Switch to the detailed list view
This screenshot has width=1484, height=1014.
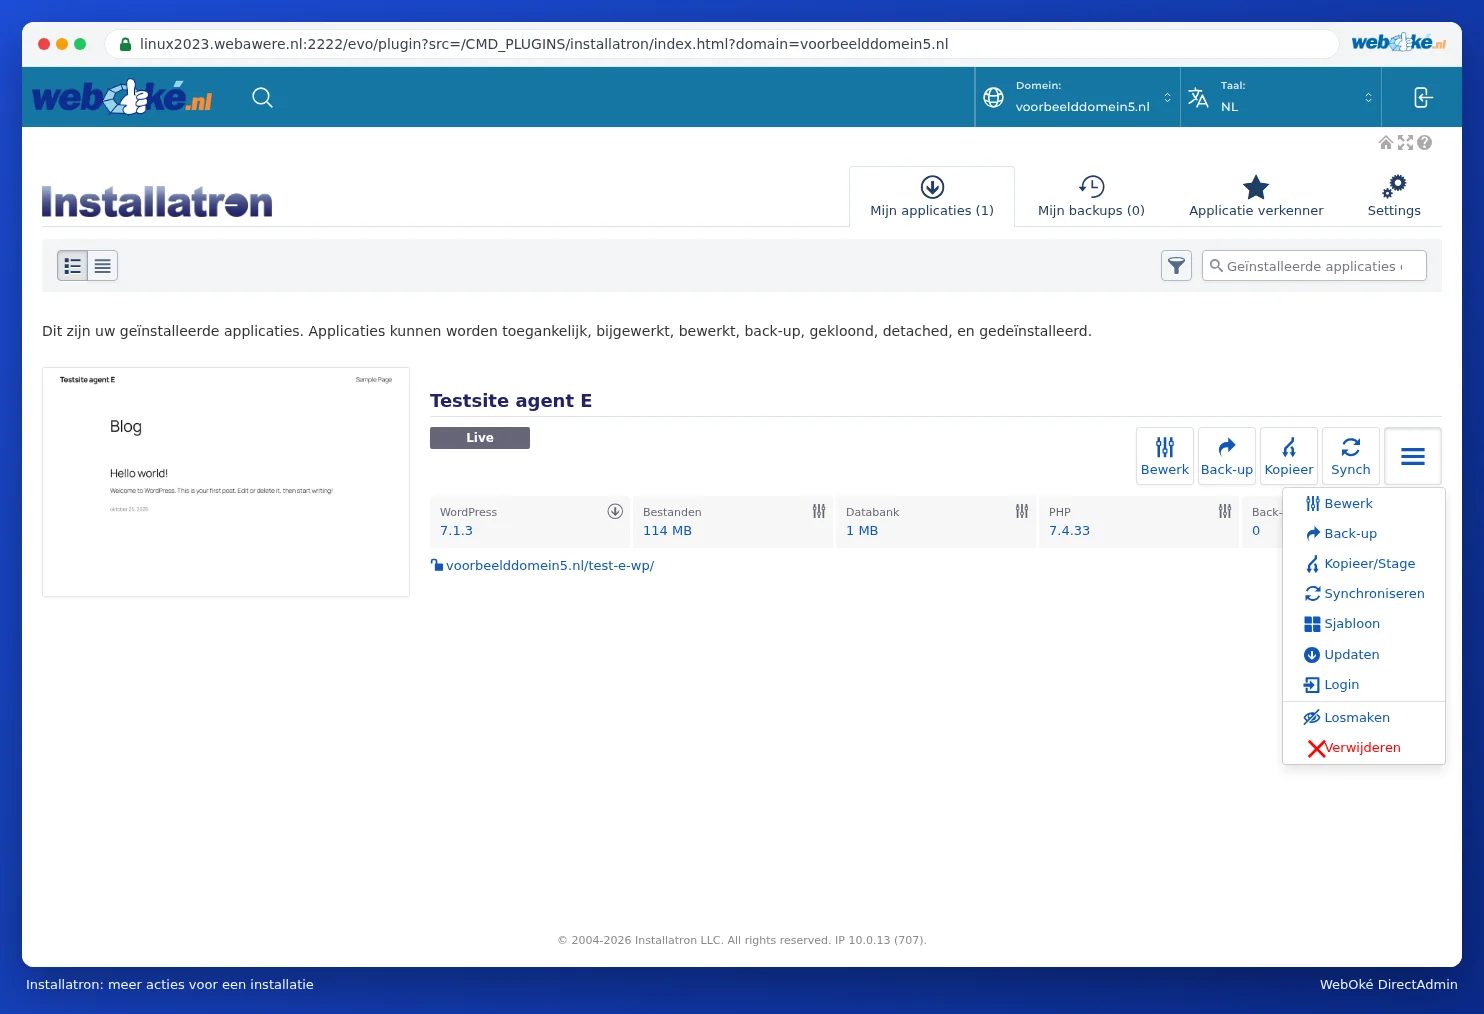[73, 266]
